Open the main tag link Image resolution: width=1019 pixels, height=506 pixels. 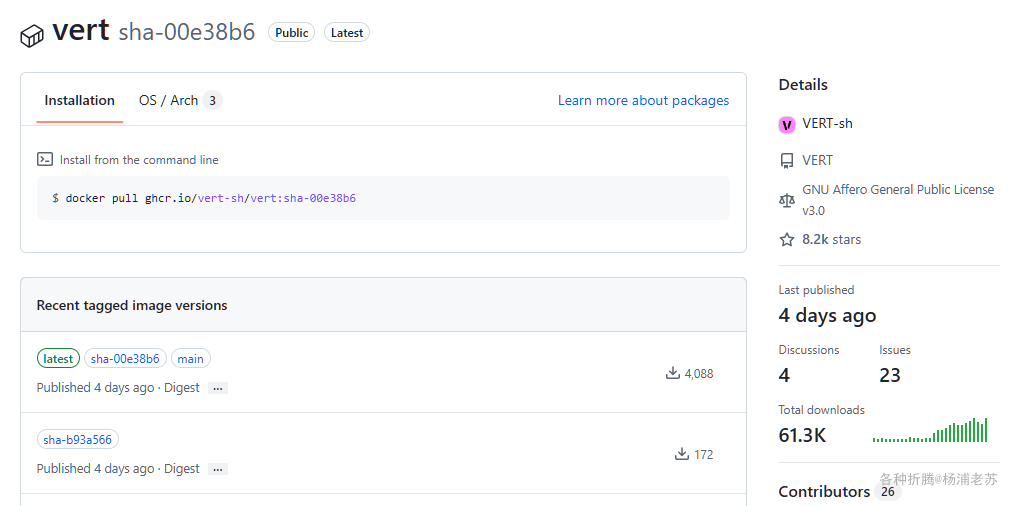(190, 359)
